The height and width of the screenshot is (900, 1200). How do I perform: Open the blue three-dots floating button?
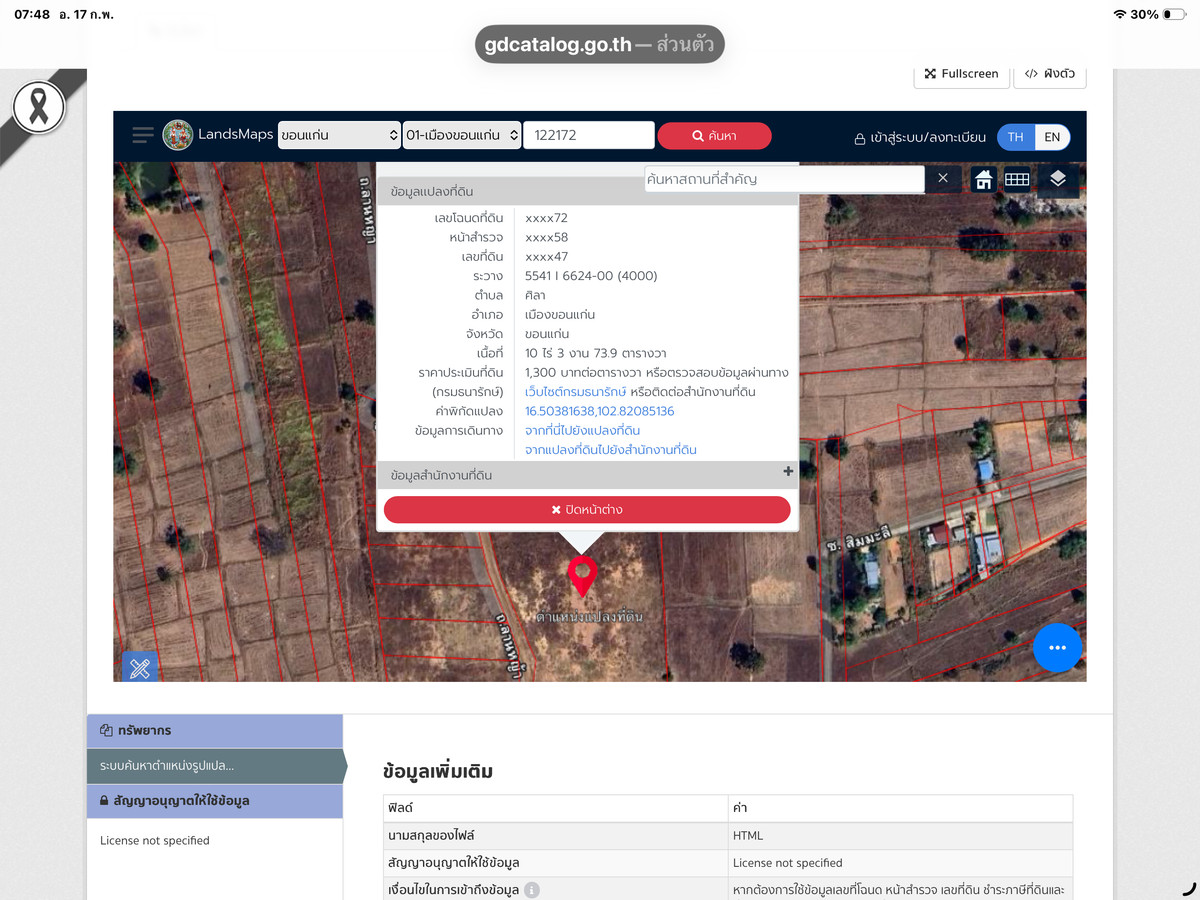coord(1057,648)
